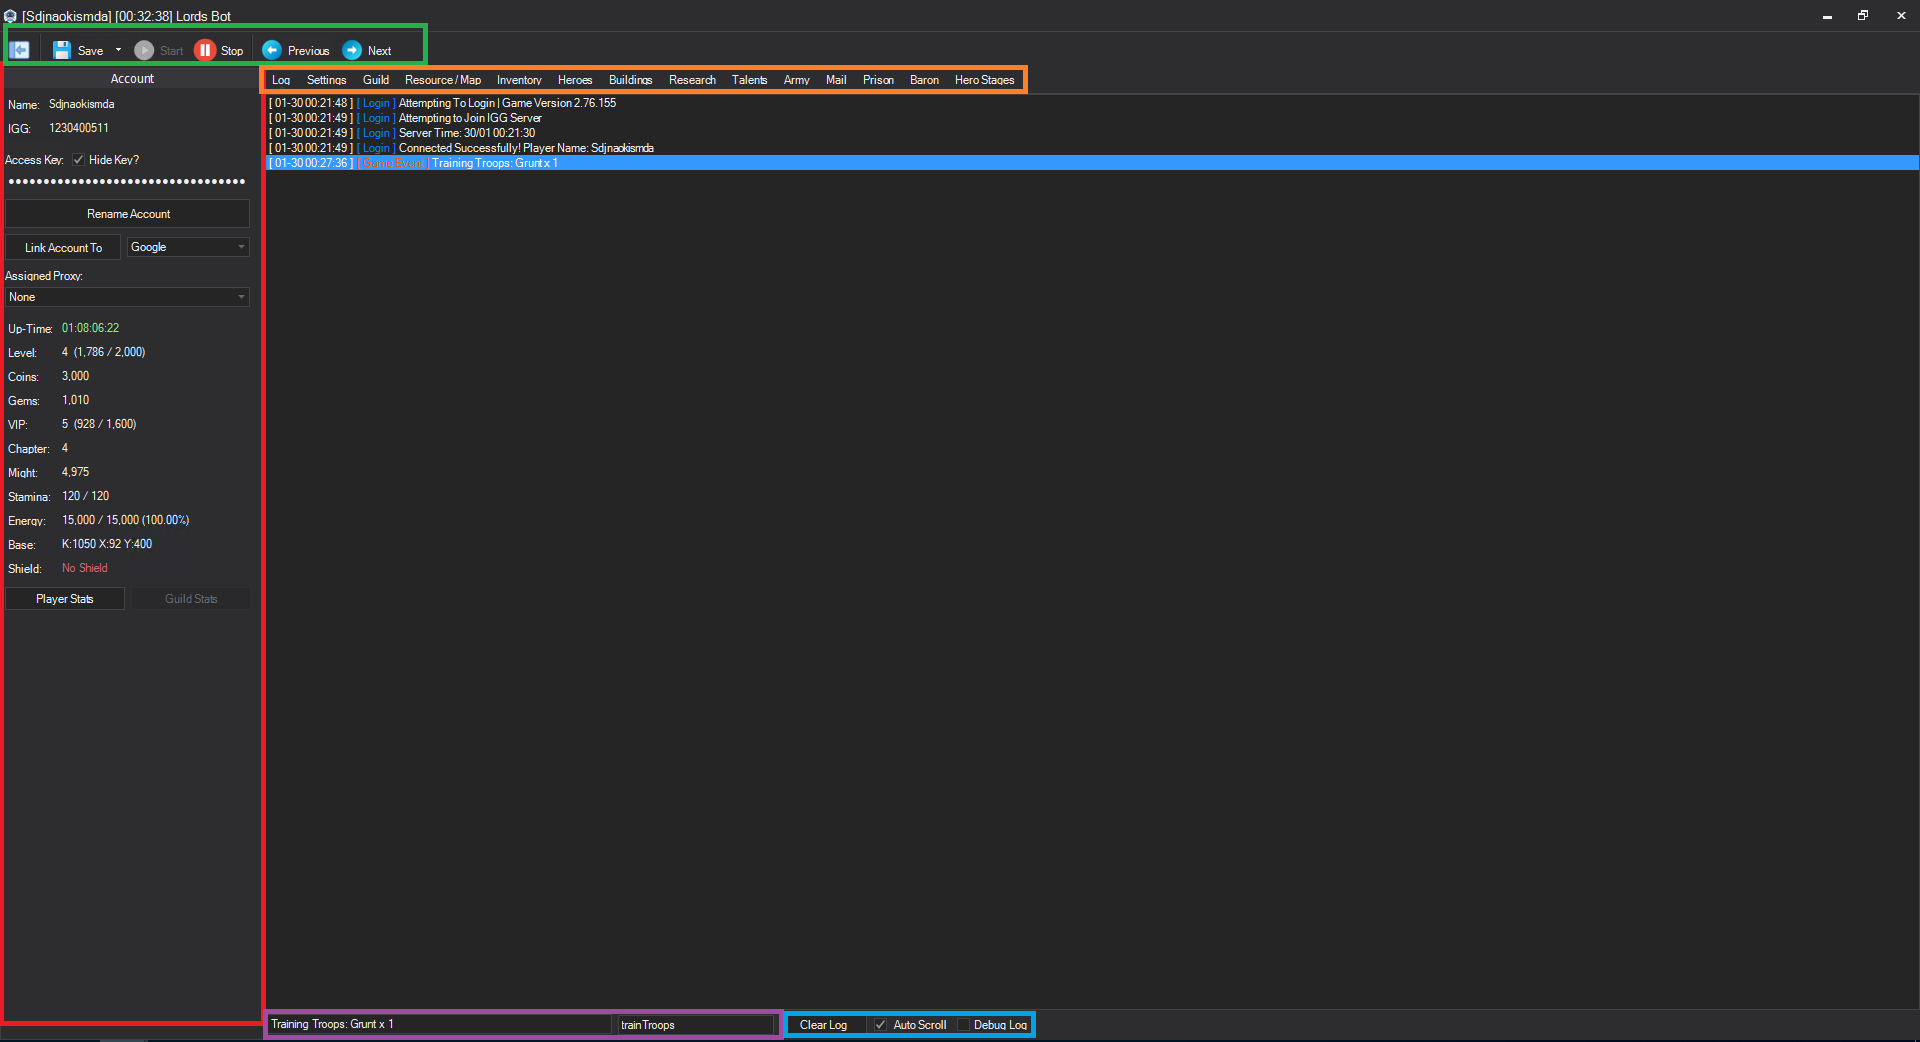Click the grayed Start play icon

(x=144, y=50)
